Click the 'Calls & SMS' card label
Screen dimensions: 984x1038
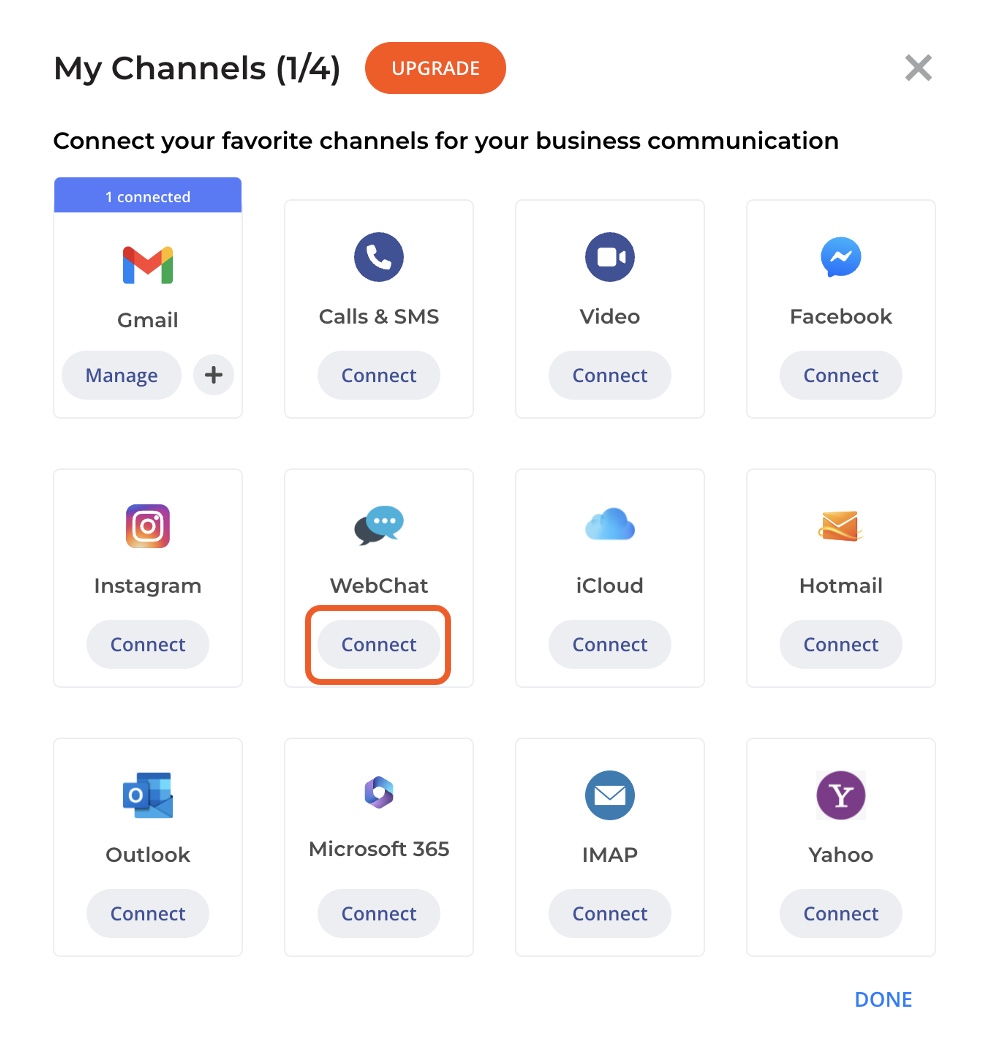click(379, 316)
